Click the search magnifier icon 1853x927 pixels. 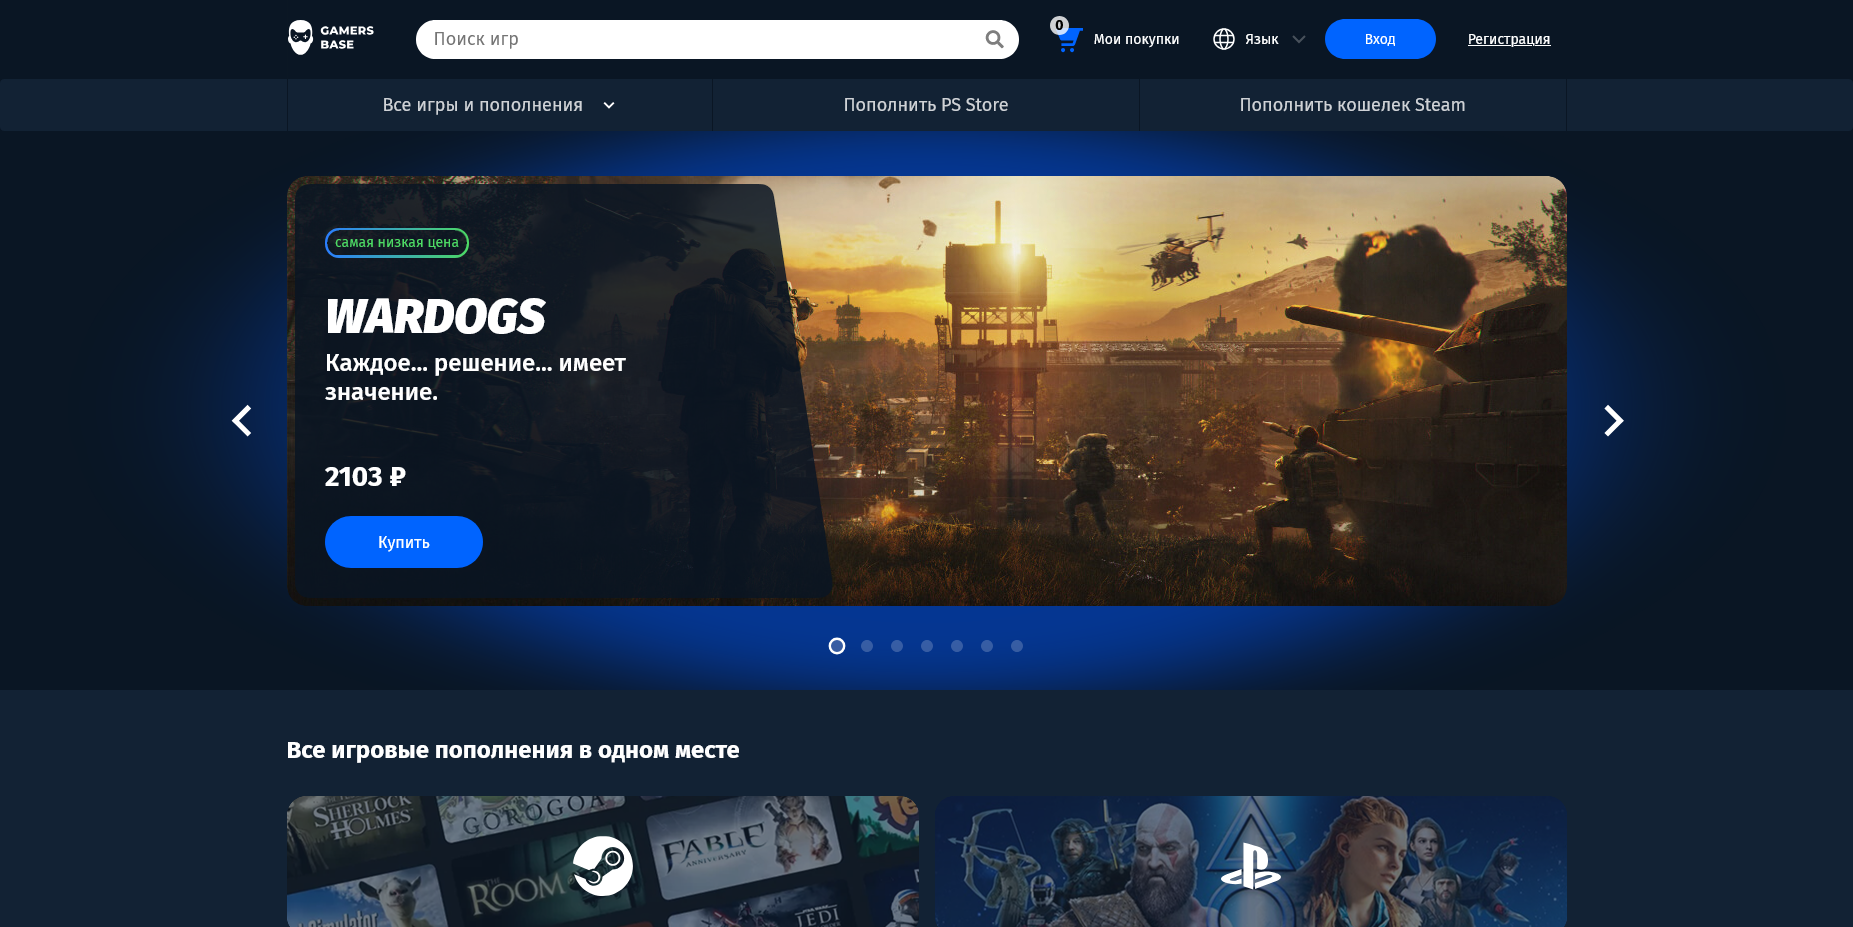pyautogui.click(x=994, y=39)
